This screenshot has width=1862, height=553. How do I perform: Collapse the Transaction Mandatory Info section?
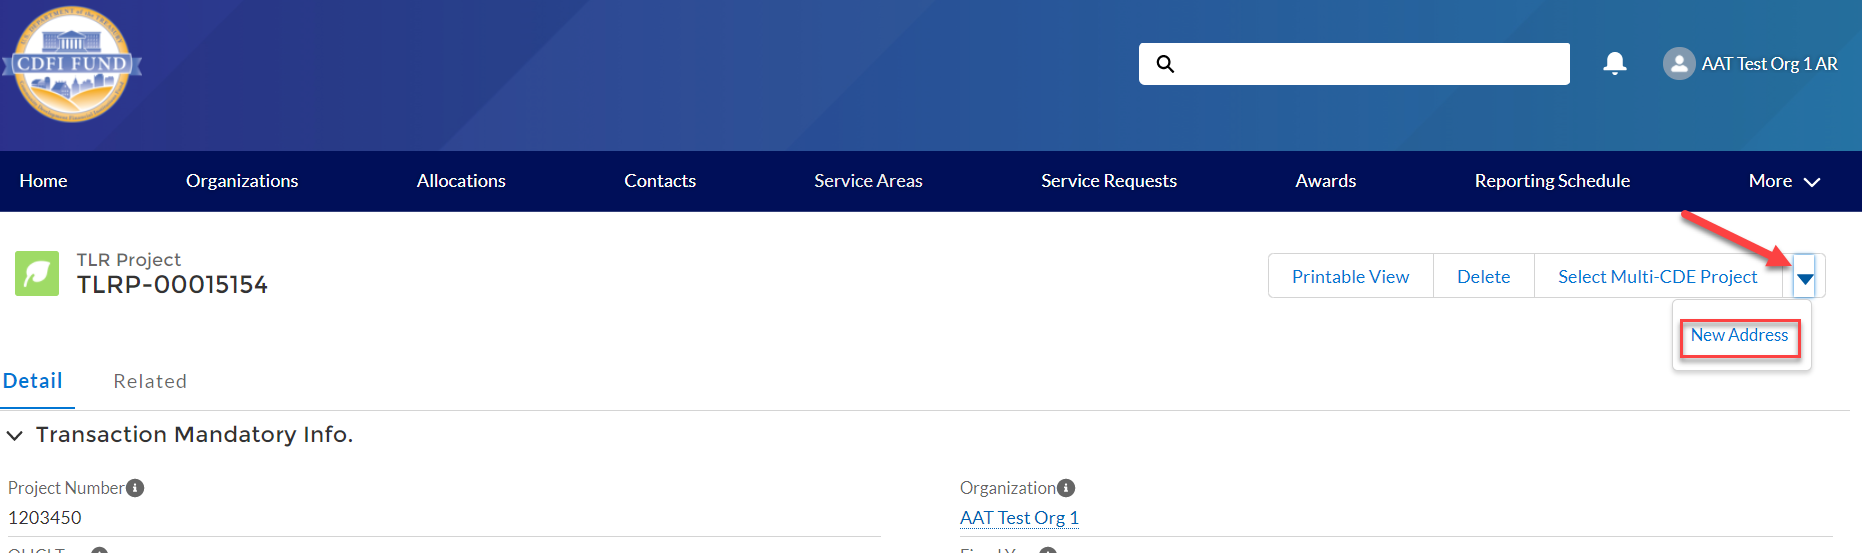click(x=15, y=435)
